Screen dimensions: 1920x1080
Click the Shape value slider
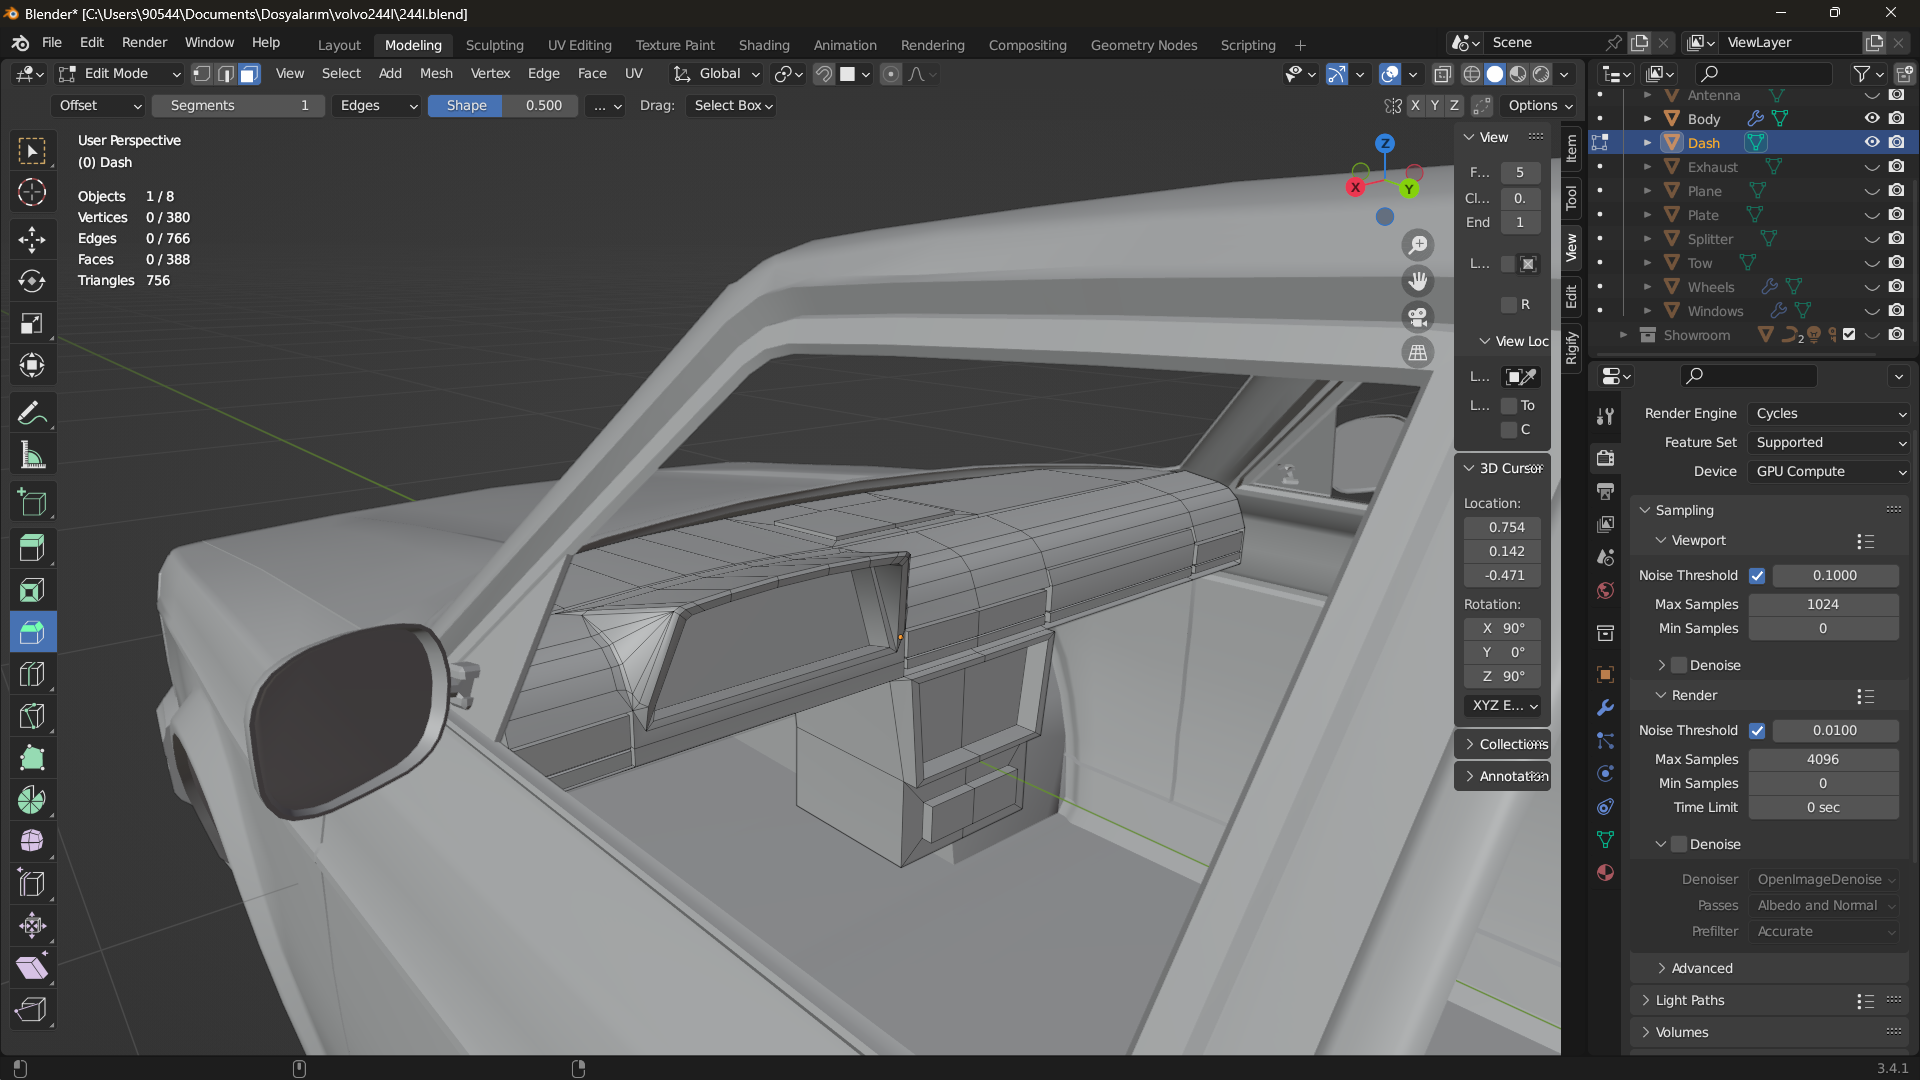point(503,105)
